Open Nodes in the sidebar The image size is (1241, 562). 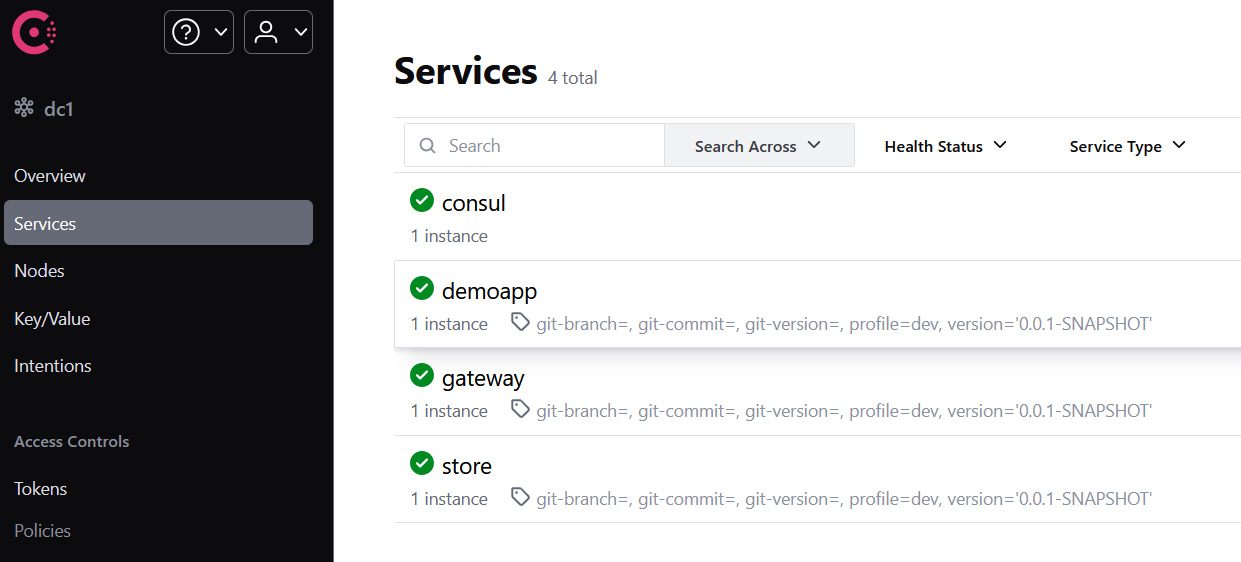(40, 271)
